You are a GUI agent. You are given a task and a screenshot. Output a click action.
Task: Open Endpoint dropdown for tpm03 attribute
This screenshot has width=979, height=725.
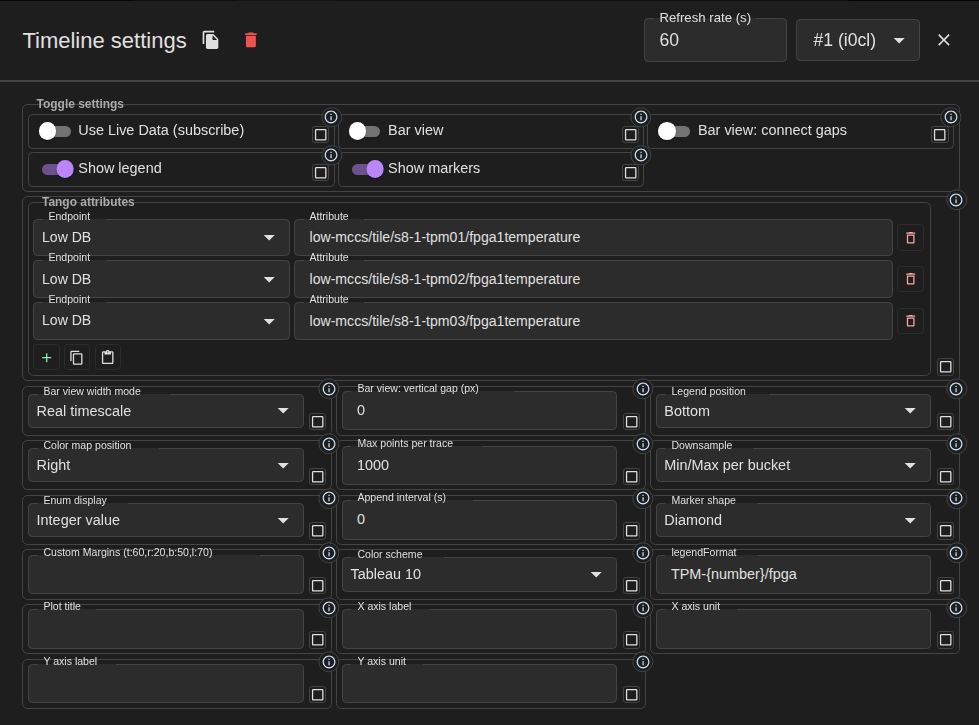click(x=161, y=321)
